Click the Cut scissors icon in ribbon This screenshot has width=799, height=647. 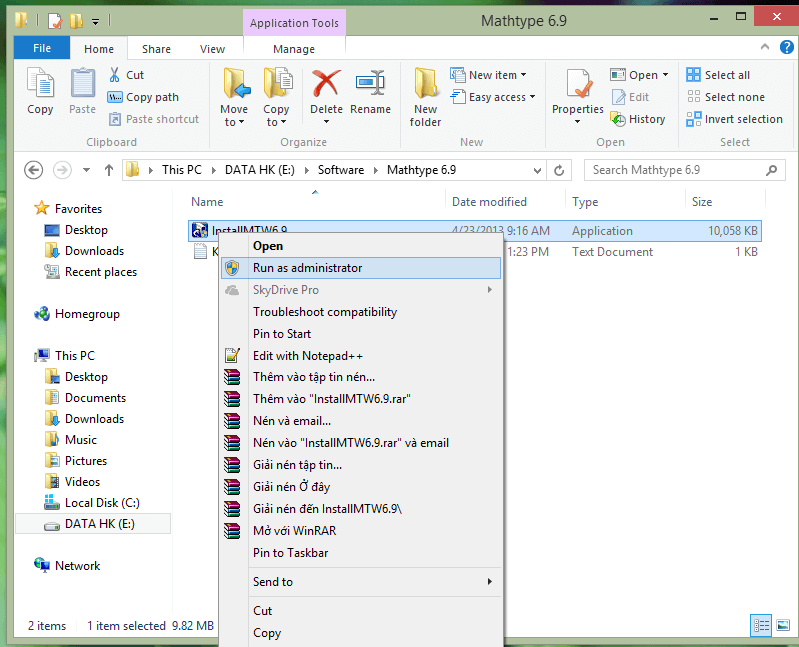point(115,75)
